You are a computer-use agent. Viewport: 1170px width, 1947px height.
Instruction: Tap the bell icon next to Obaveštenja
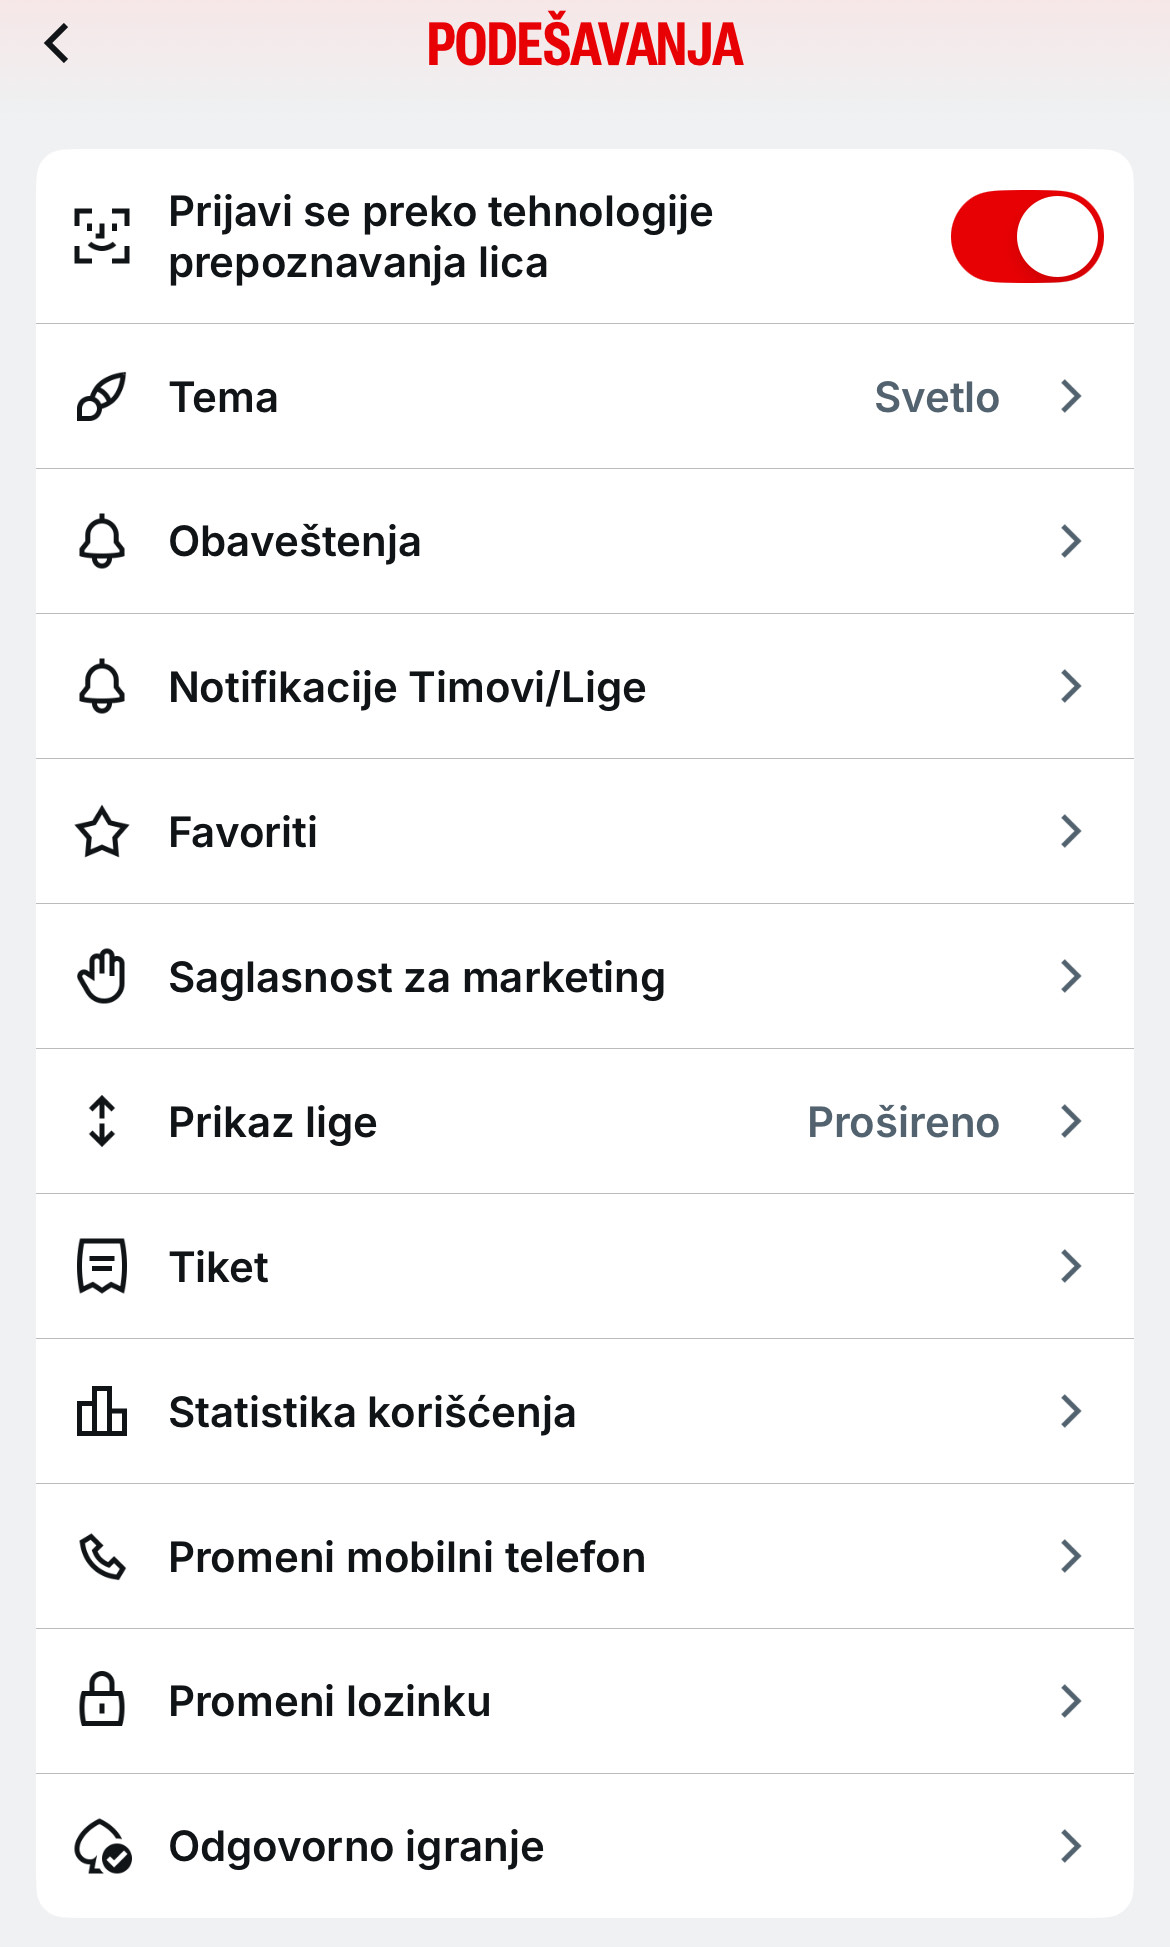point(102,542)
